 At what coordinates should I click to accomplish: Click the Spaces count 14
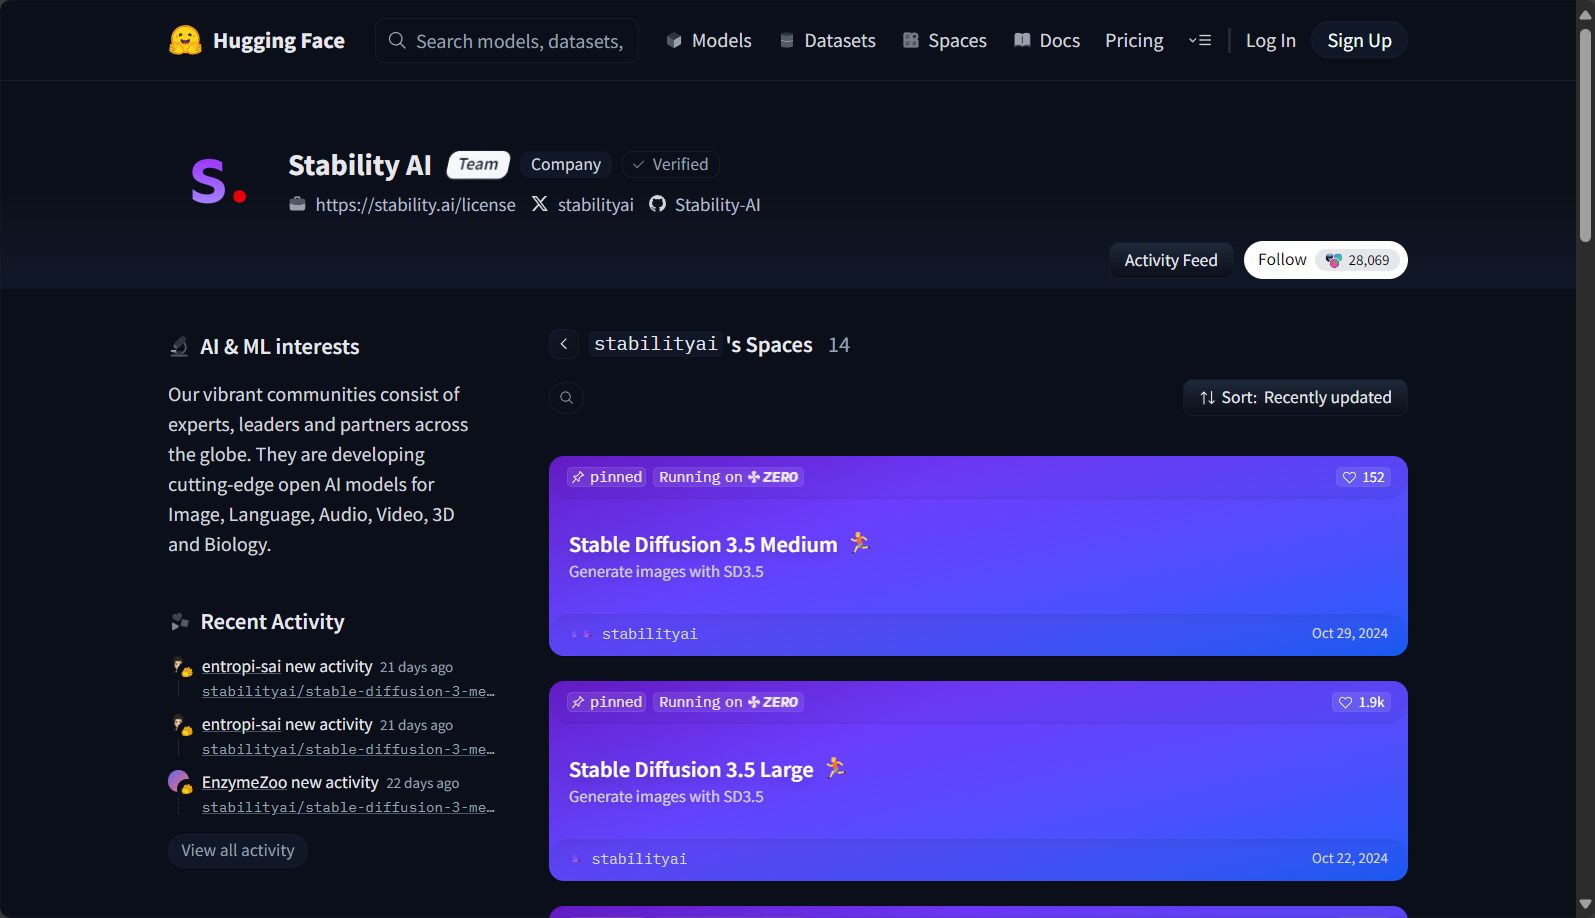pyautogui.click(x=839, y=345)
